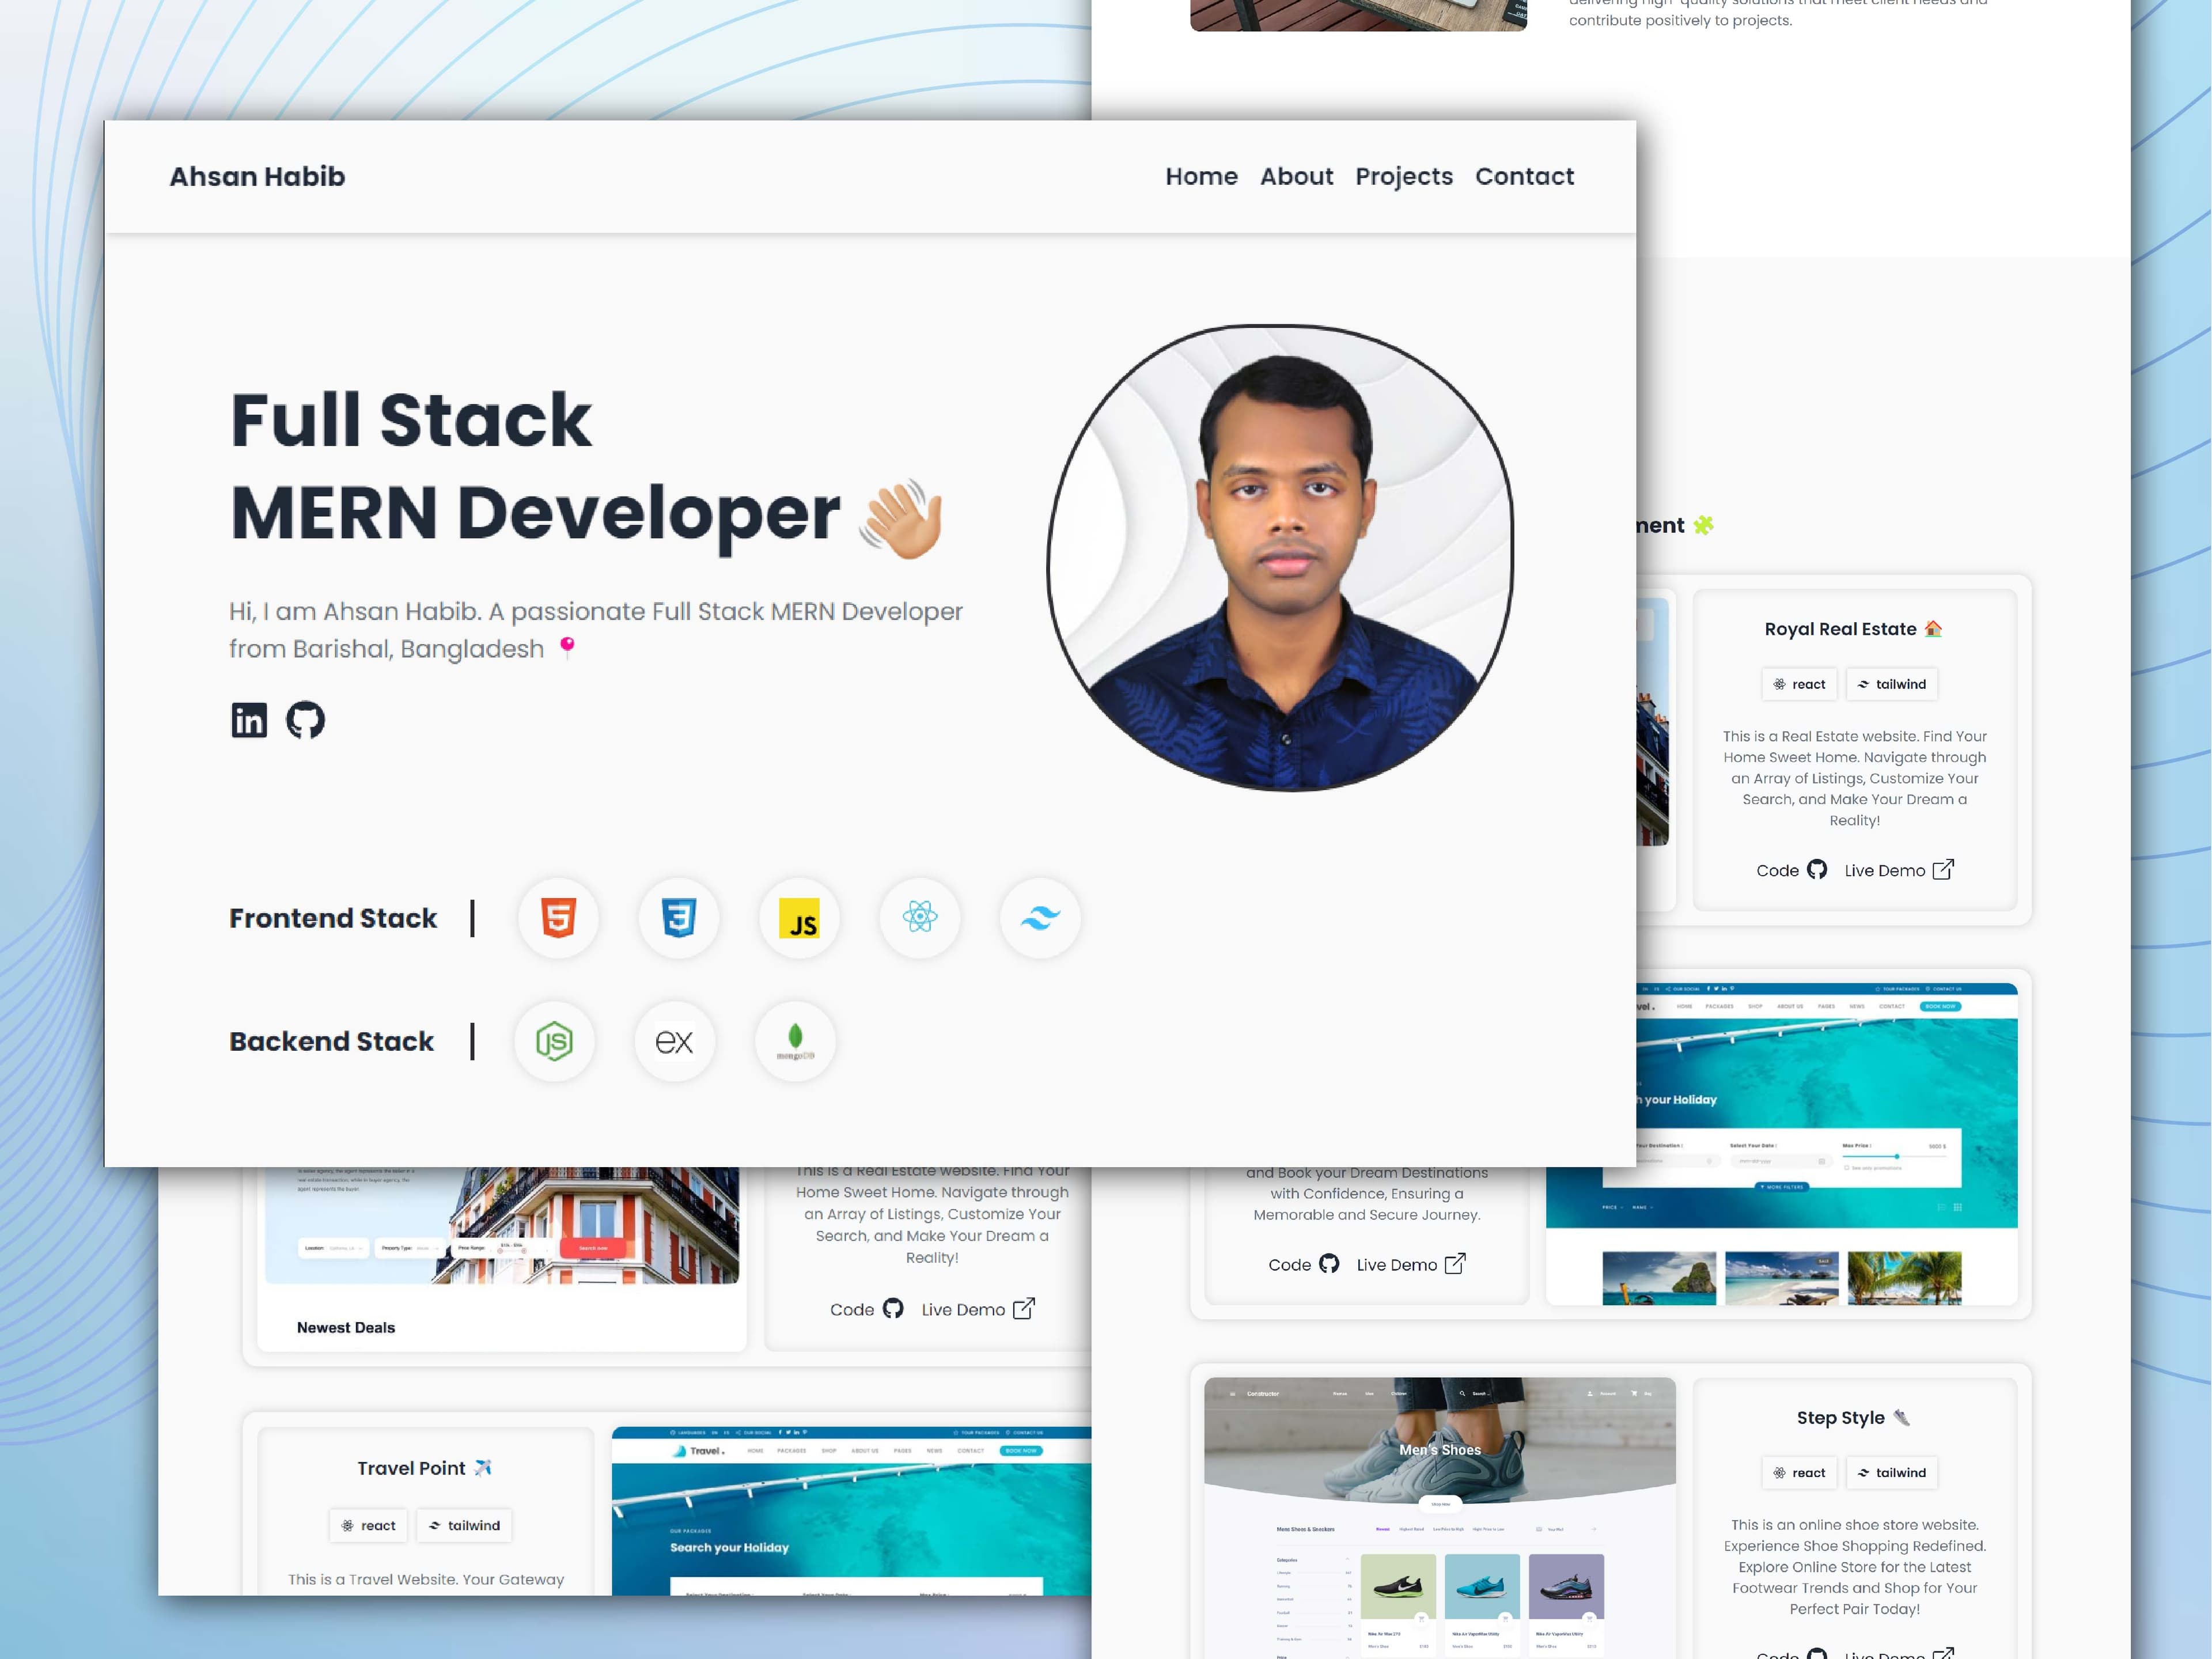Click tailwind tag on Royal Real Estate card
This screenshot has width=2212, height=1659.
click(x=1891, y=684)
